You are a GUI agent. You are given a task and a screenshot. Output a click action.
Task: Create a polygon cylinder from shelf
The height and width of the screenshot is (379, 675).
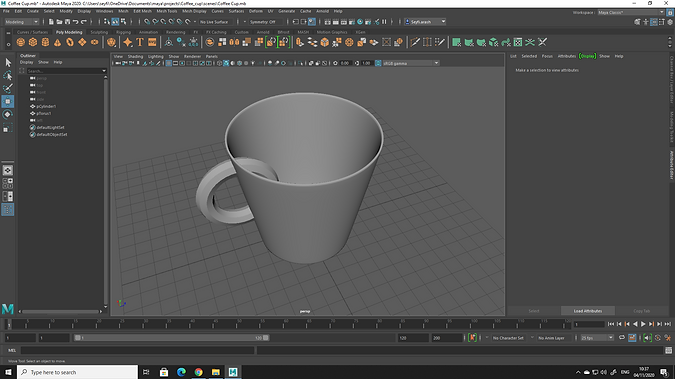45,42
